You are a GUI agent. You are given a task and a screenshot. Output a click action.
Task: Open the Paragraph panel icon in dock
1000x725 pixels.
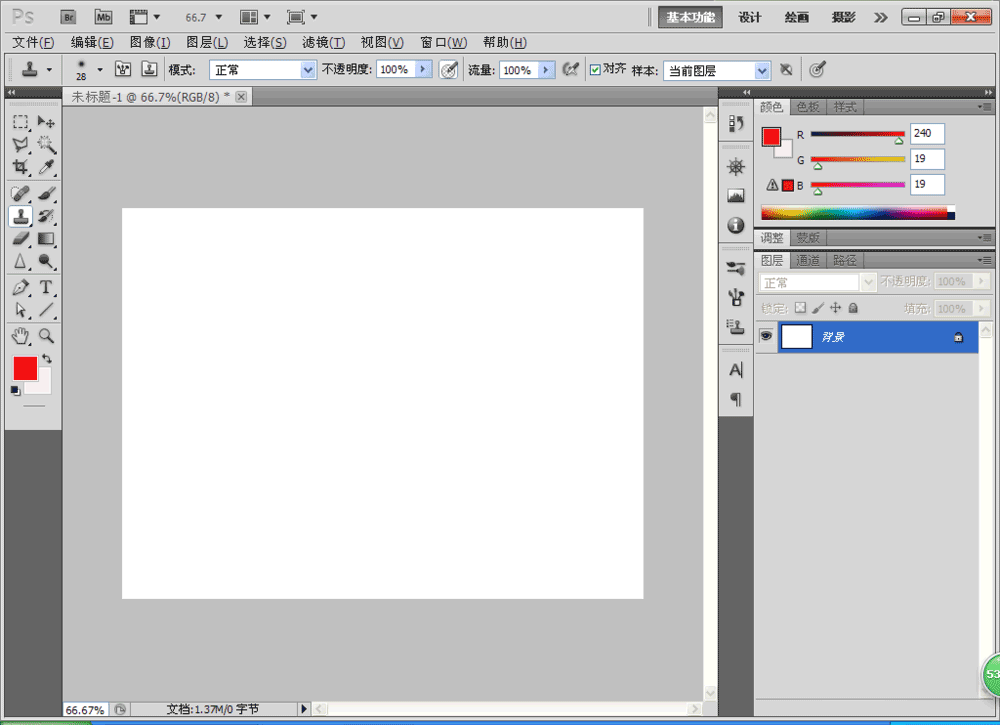pos(736,399)
